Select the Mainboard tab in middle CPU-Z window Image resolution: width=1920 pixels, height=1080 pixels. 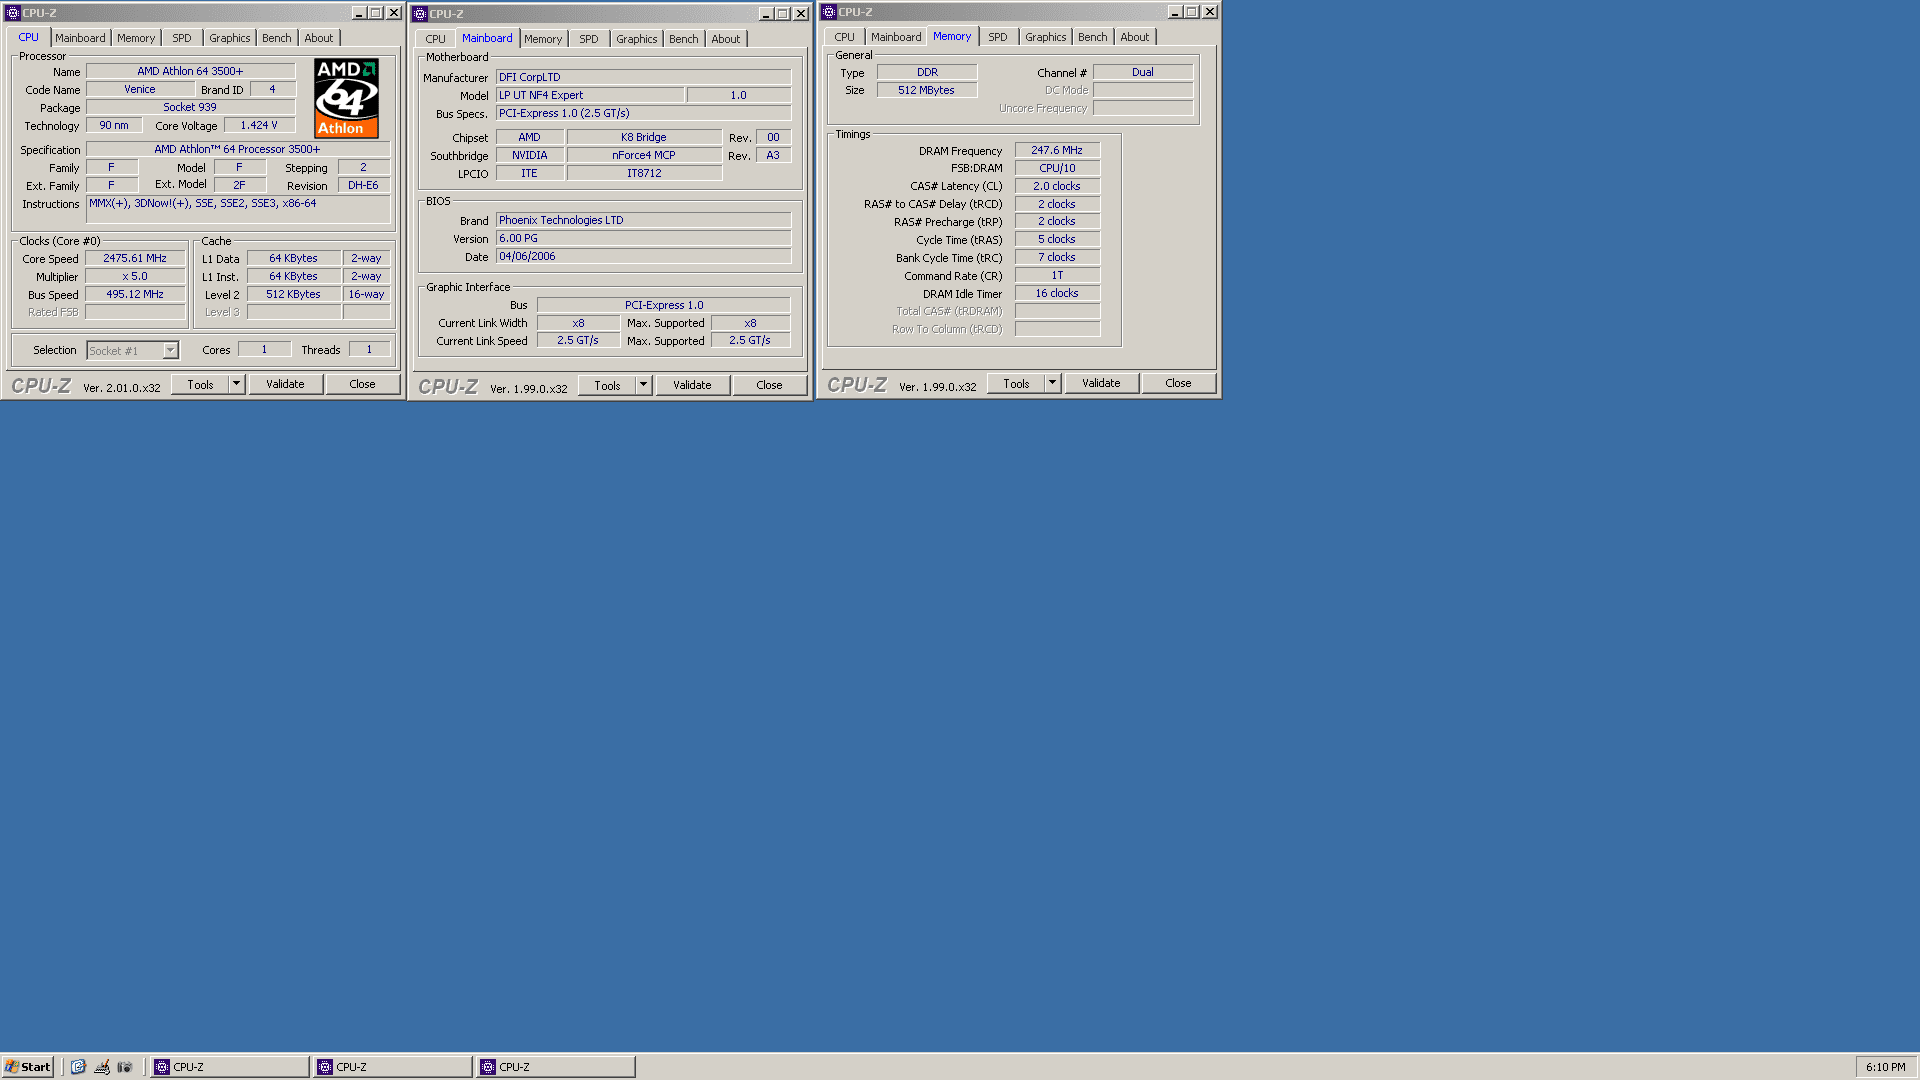[x=487, y=38]
